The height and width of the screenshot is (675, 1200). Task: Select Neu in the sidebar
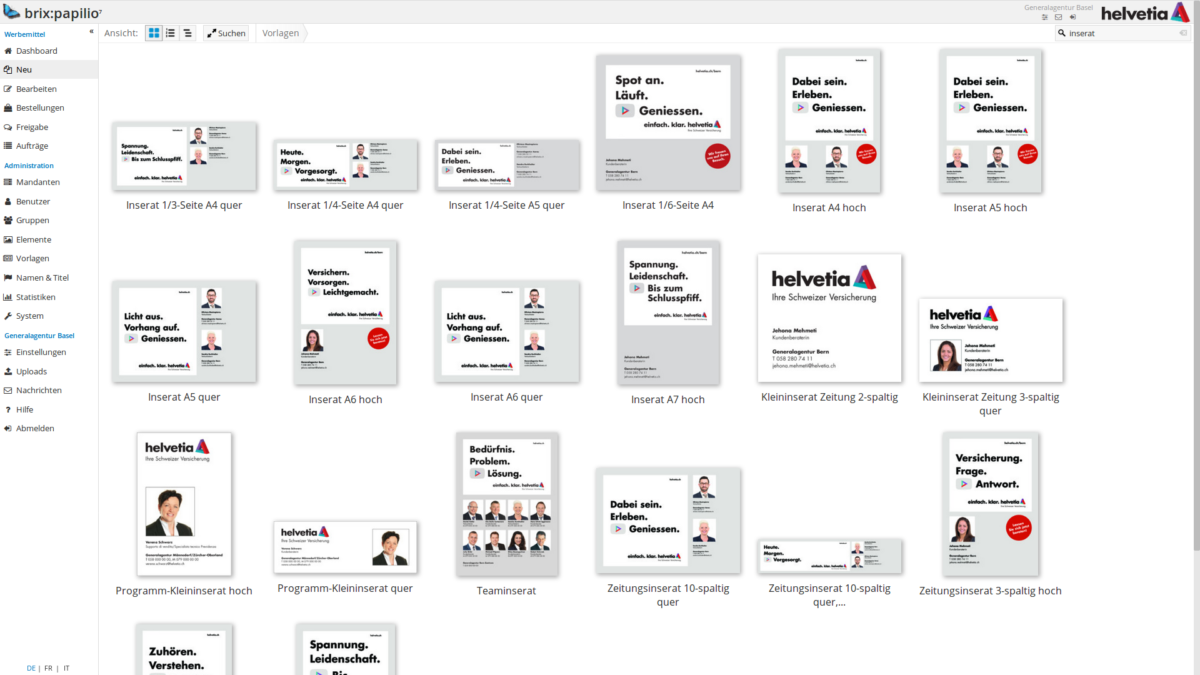tap(49, 70)
